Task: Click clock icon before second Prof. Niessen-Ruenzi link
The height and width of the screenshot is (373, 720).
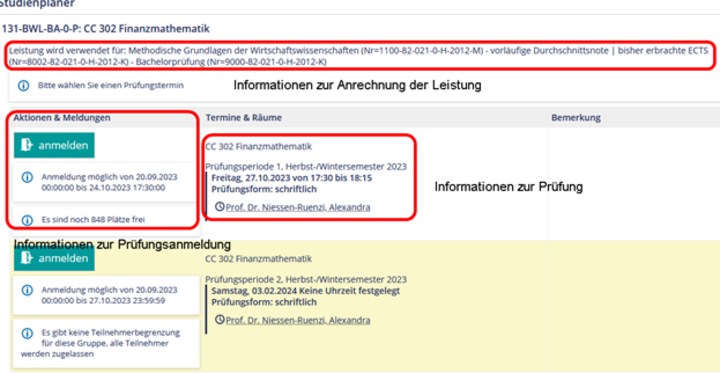Action: pos(220,320)
